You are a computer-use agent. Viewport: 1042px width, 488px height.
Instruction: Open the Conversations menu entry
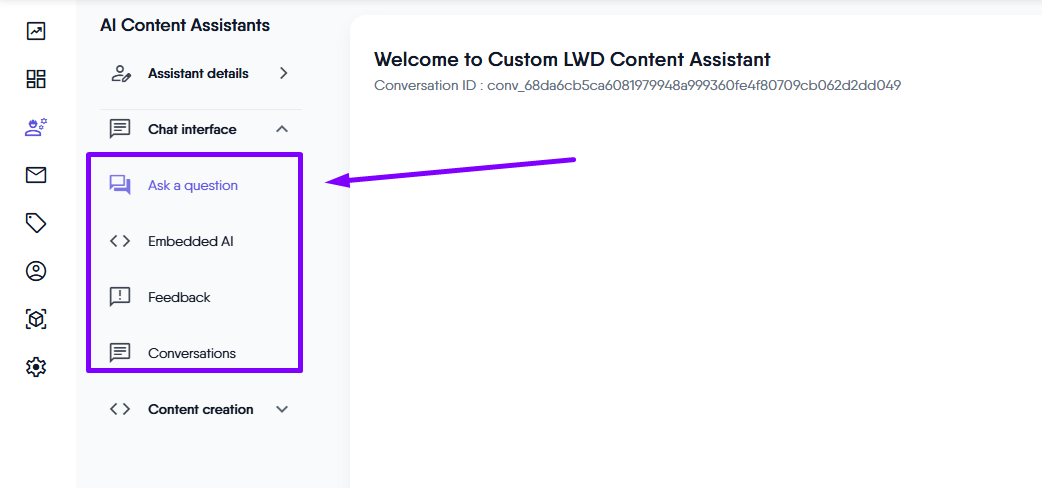pos(192,353)
